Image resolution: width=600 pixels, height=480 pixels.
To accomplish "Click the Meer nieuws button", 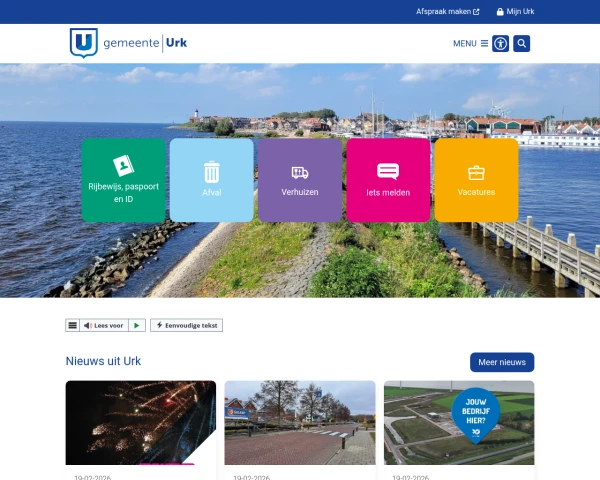I will pyautogui.click(x=502, y=362).
